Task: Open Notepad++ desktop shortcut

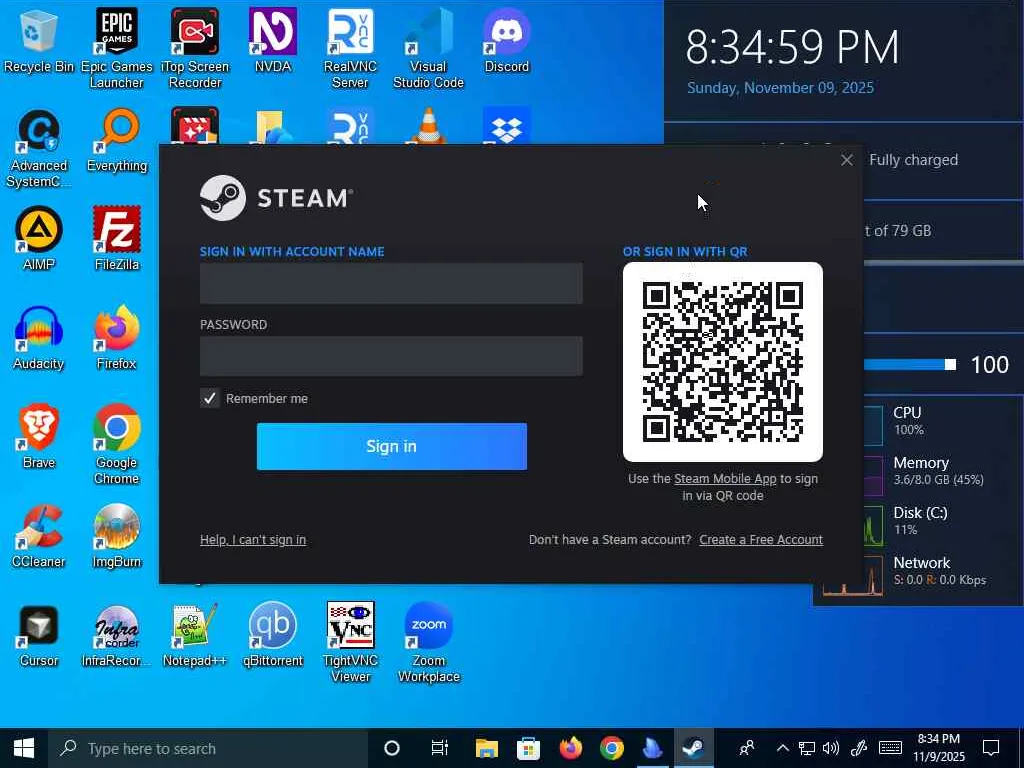Action: [x=195, y=635]
